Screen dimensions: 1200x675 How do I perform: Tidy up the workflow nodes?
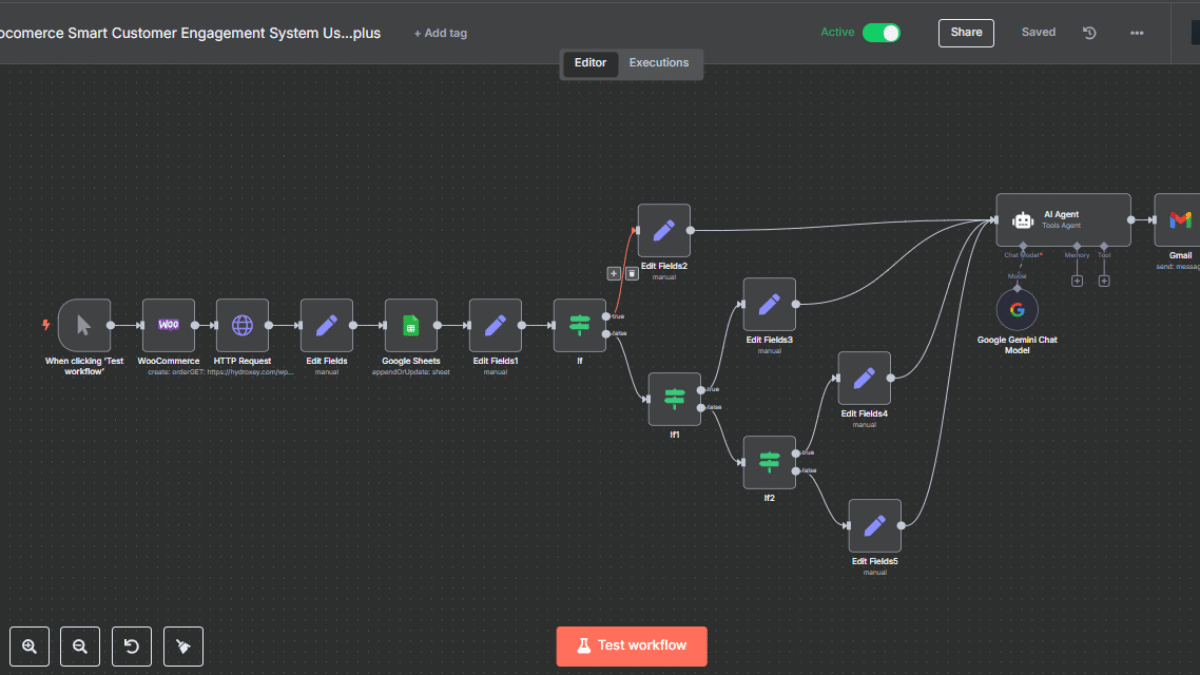point(183,646)
